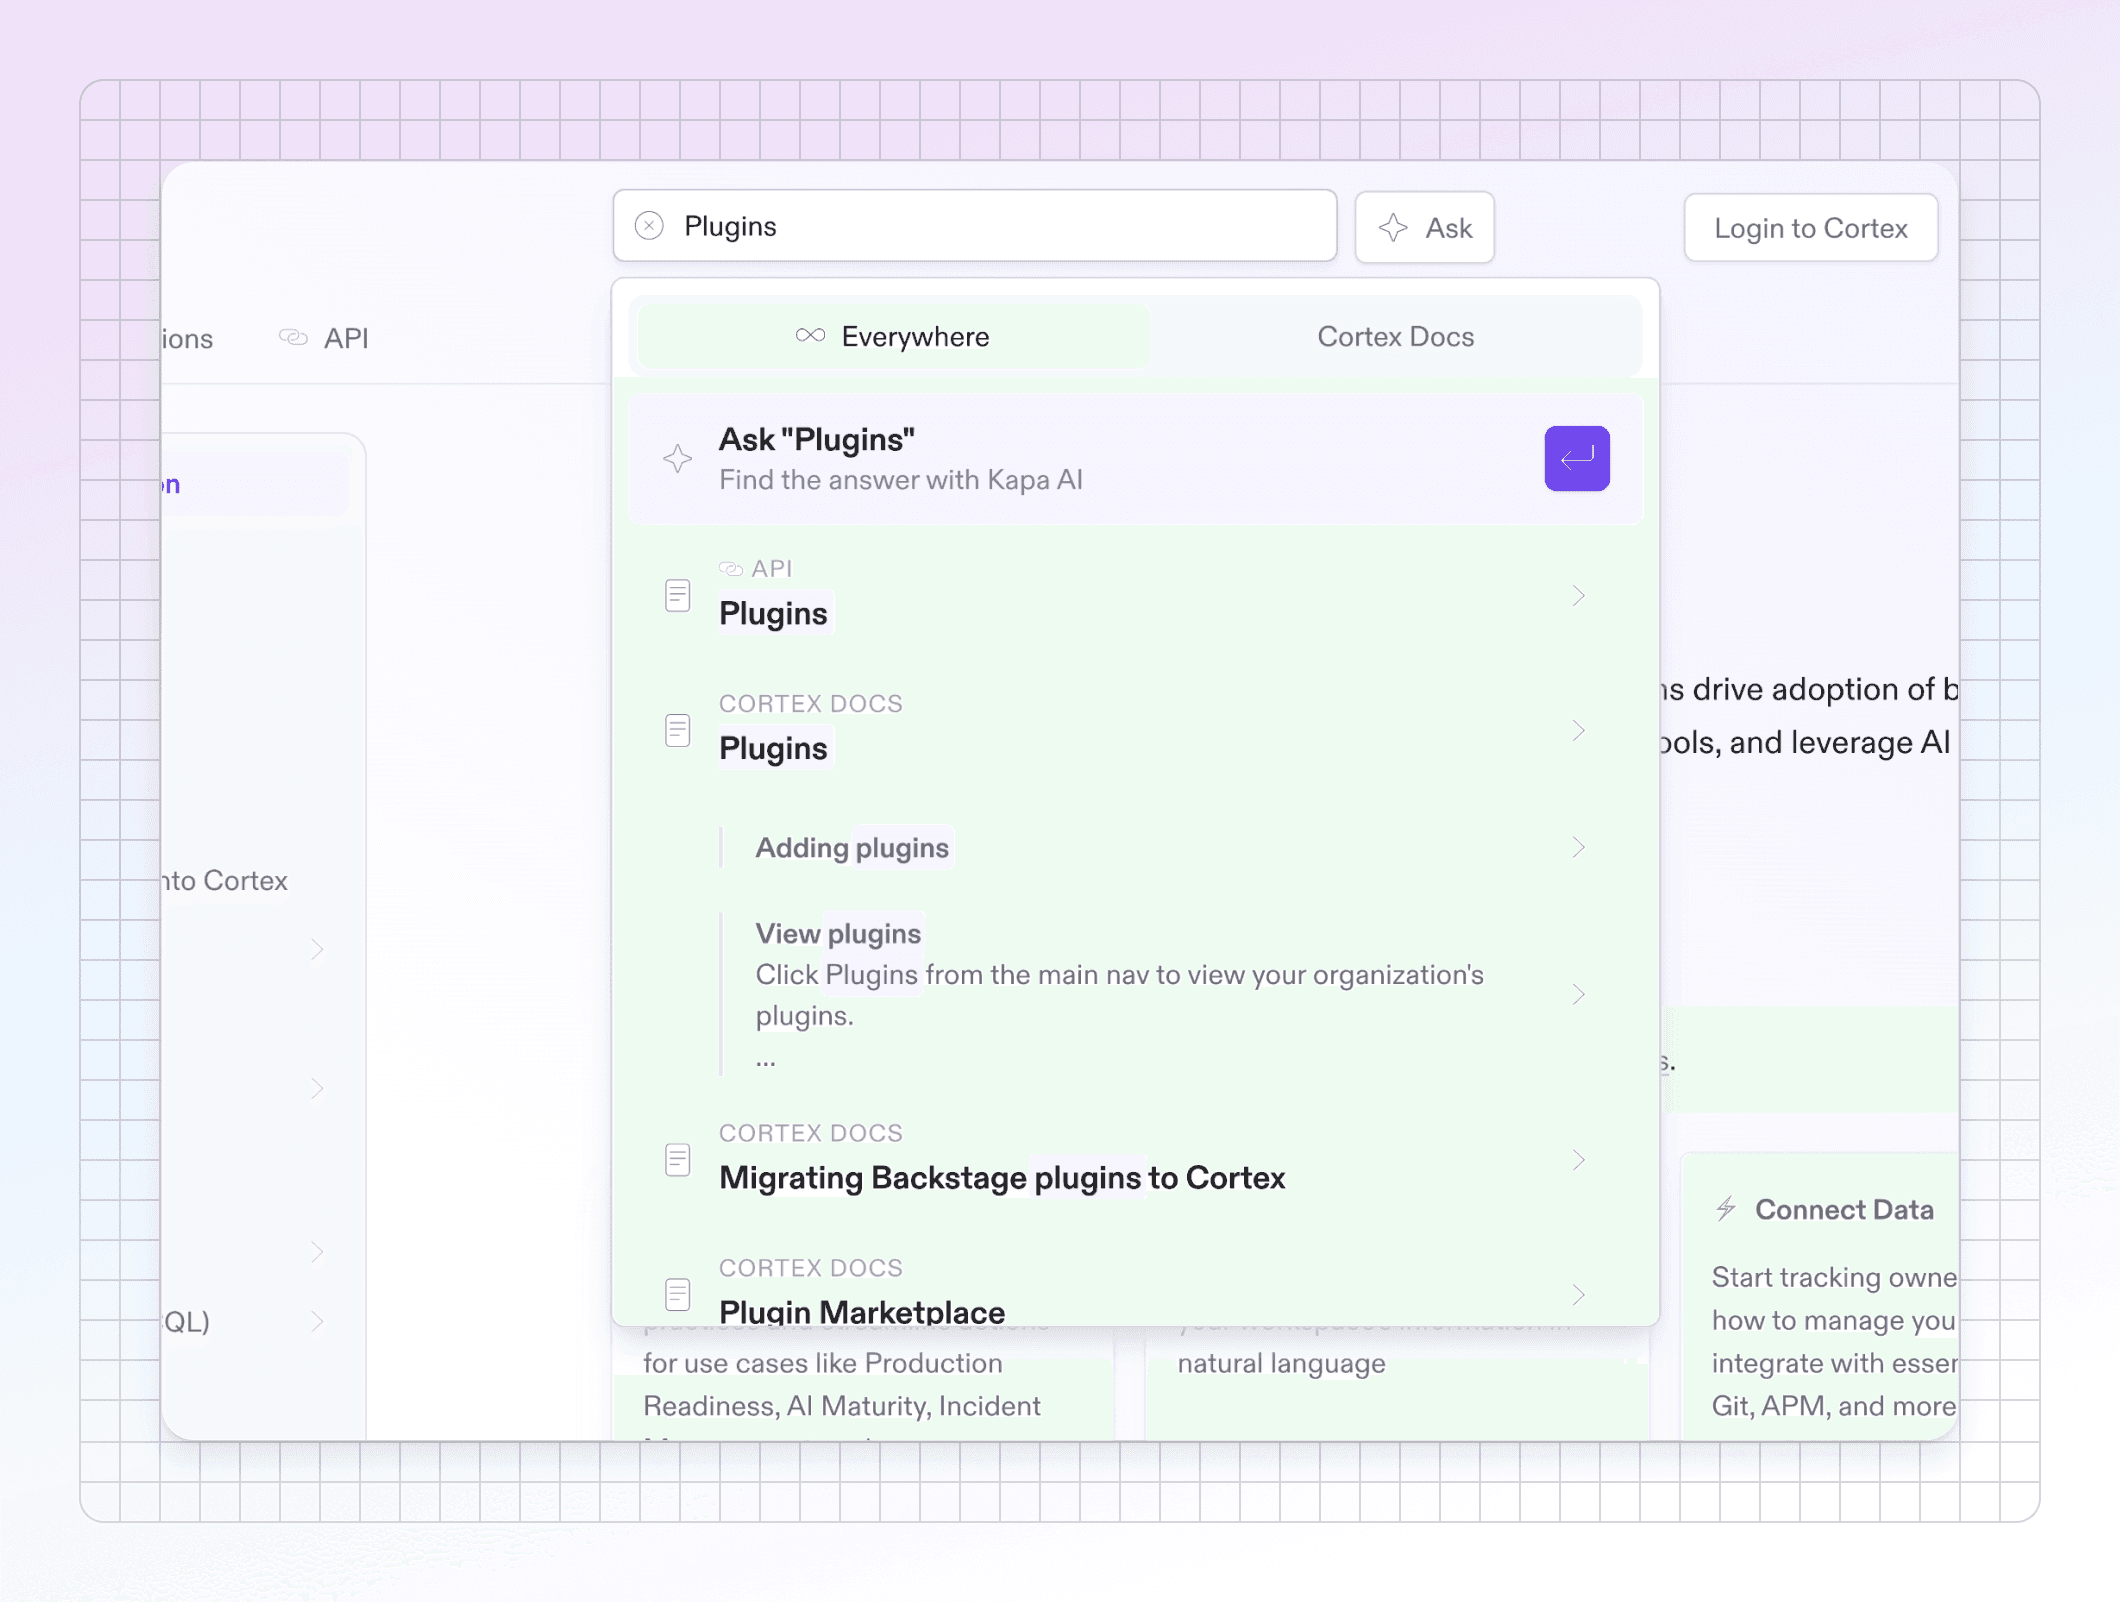Clear the search field with the X icon
The image size is (2120, 1602).
[x=649, y=226]
